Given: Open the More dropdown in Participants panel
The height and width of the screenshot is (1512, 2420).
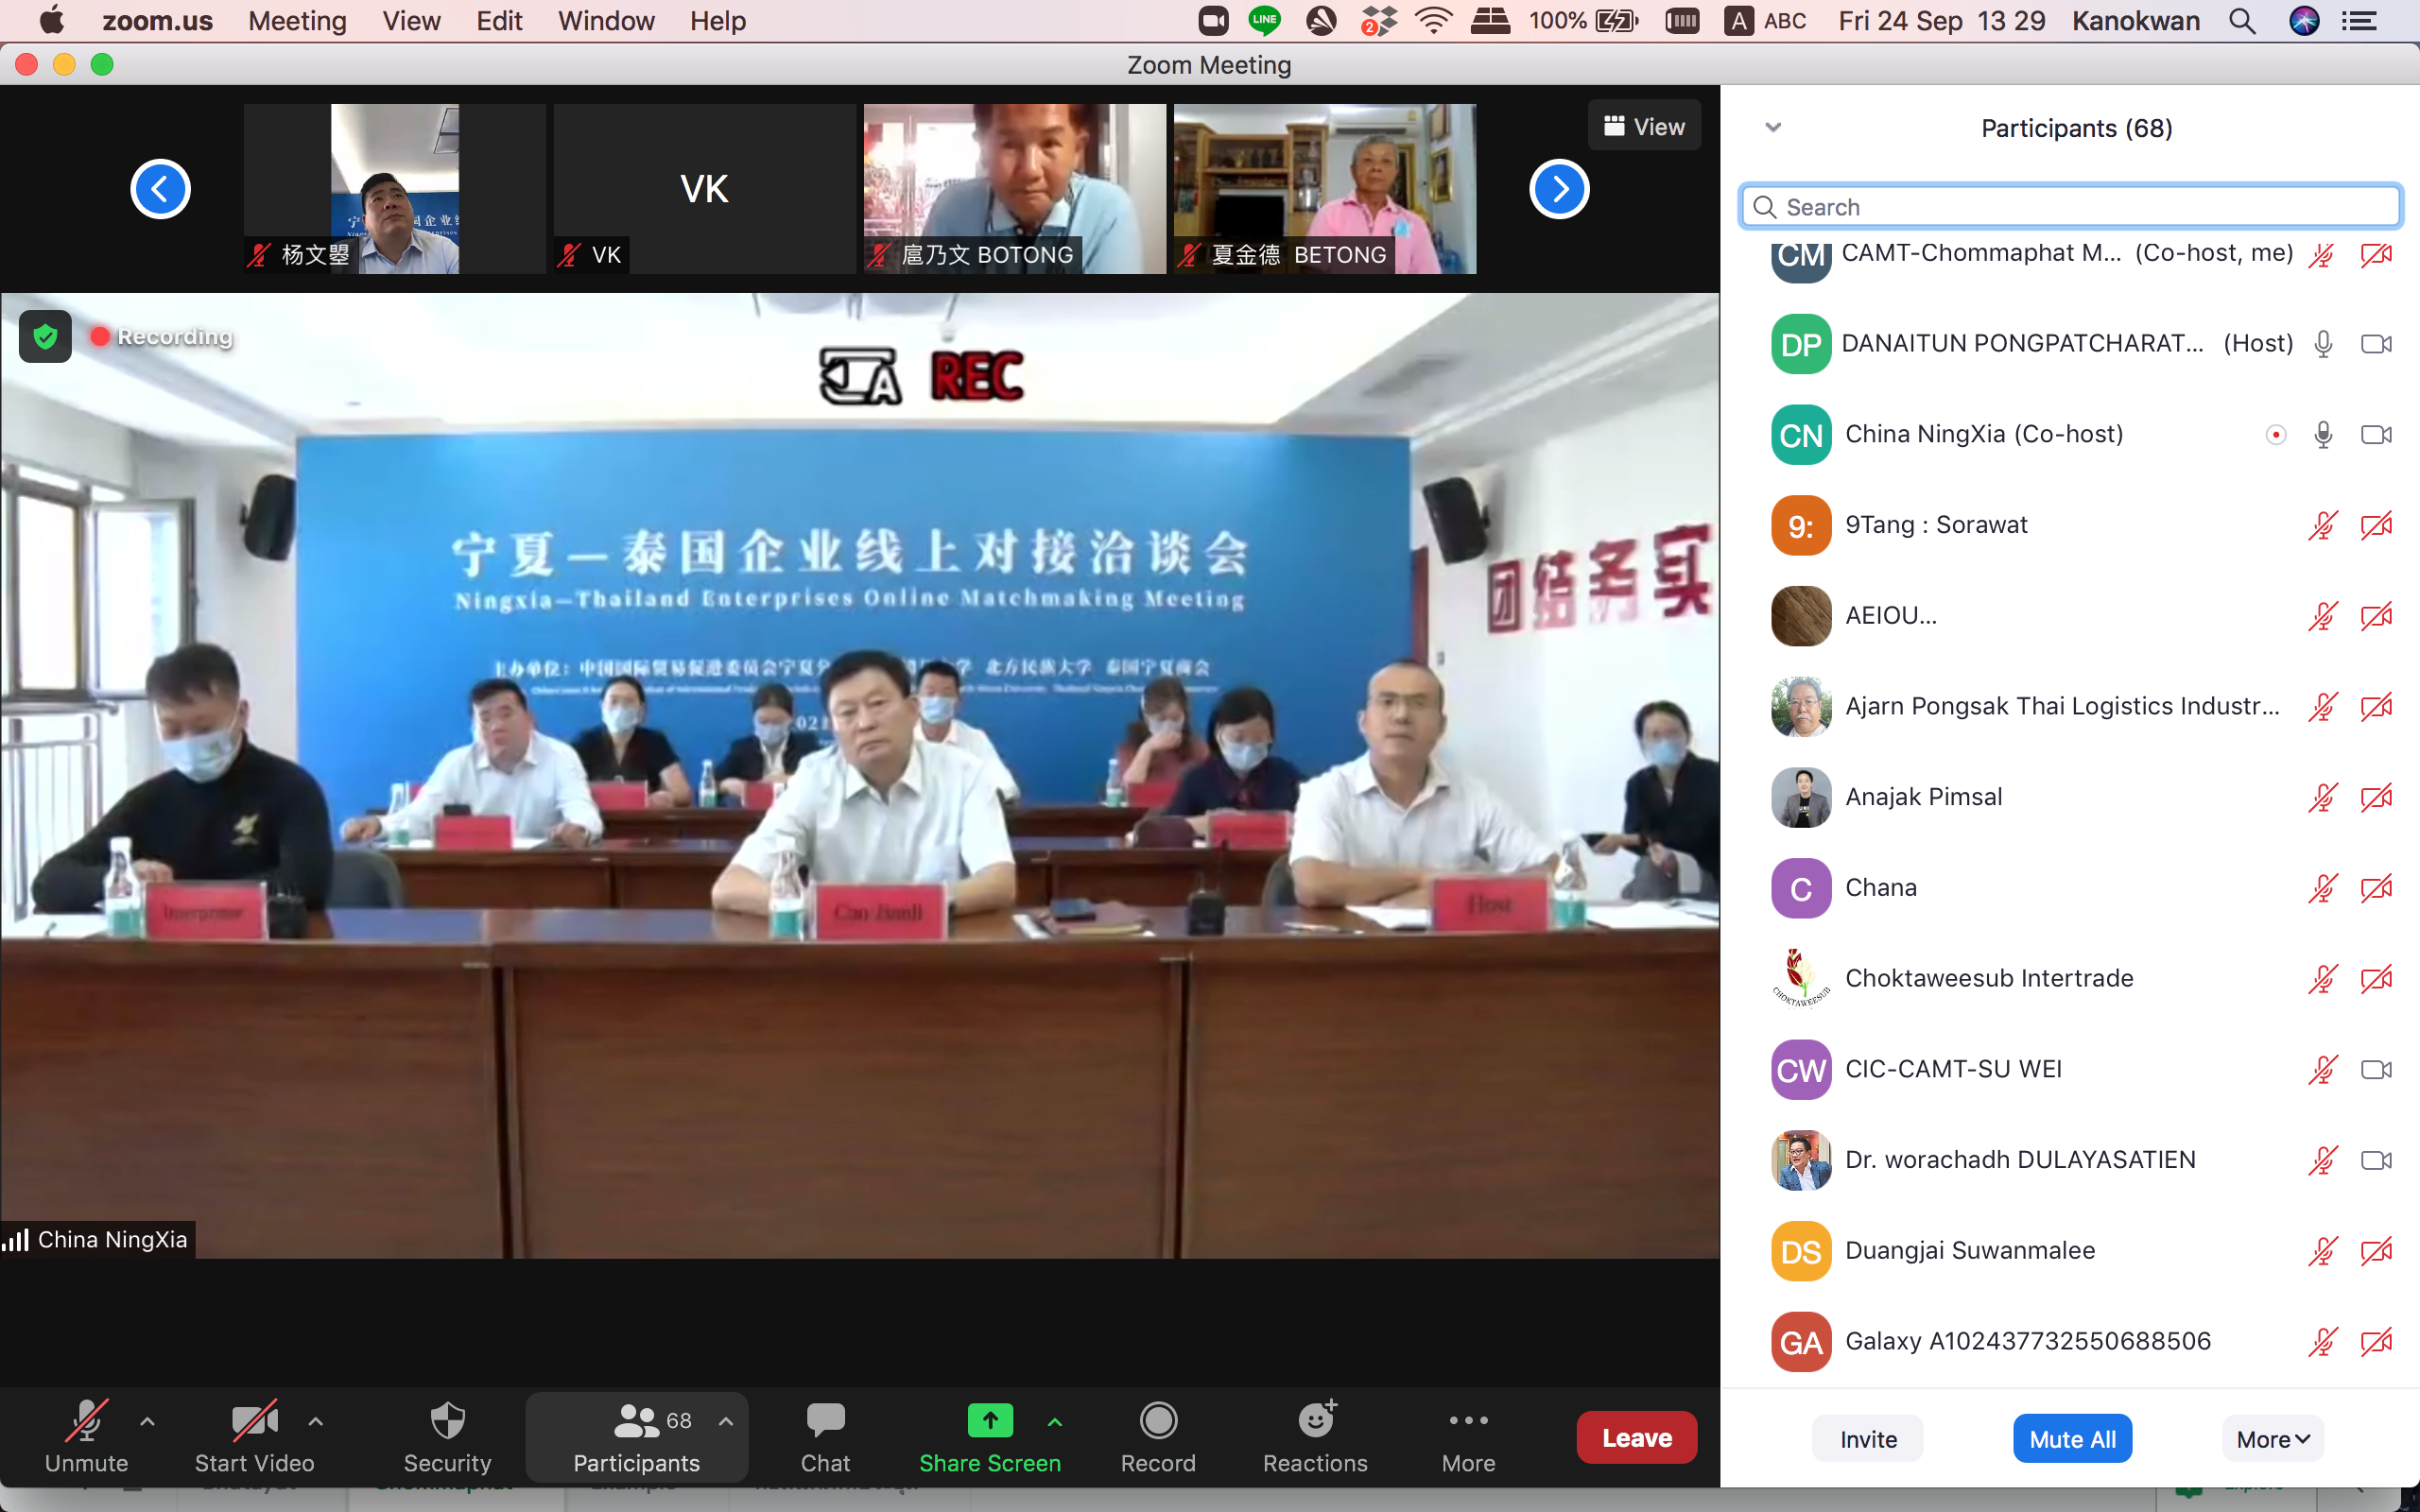Looking at the screenshot, I should pos(2272,1439).
